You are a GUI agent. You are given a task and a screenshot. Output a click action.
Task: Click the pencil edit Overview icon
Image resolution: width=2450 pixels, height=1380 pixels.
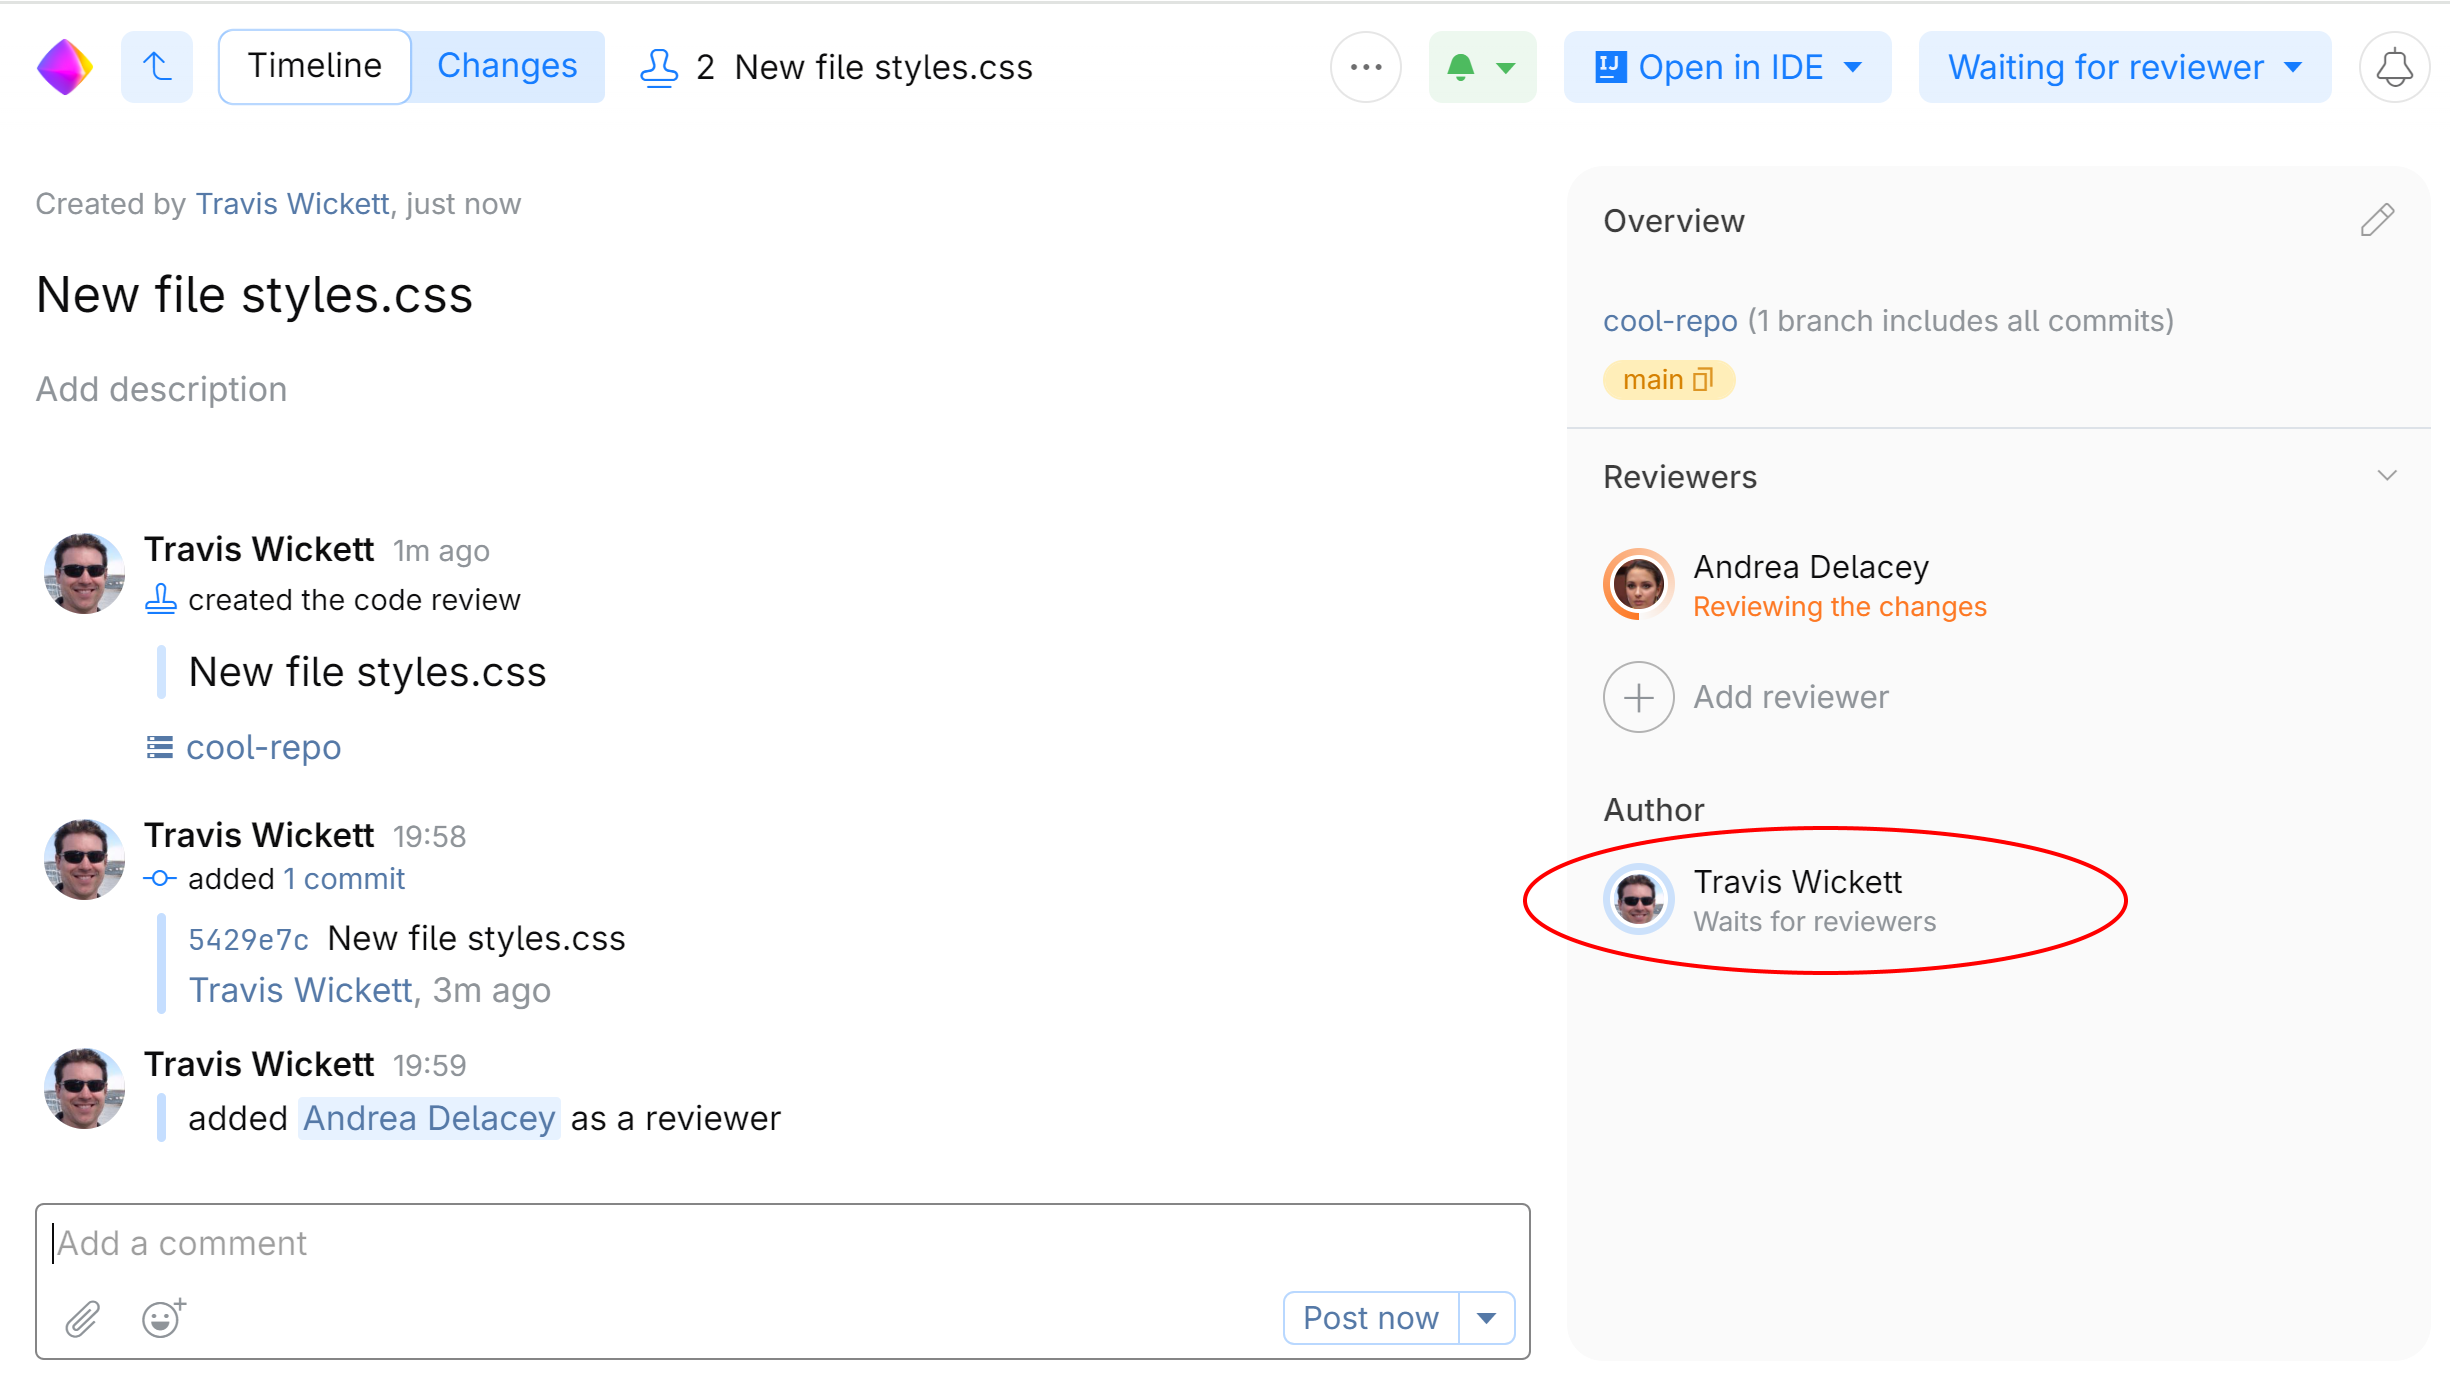2377,220
